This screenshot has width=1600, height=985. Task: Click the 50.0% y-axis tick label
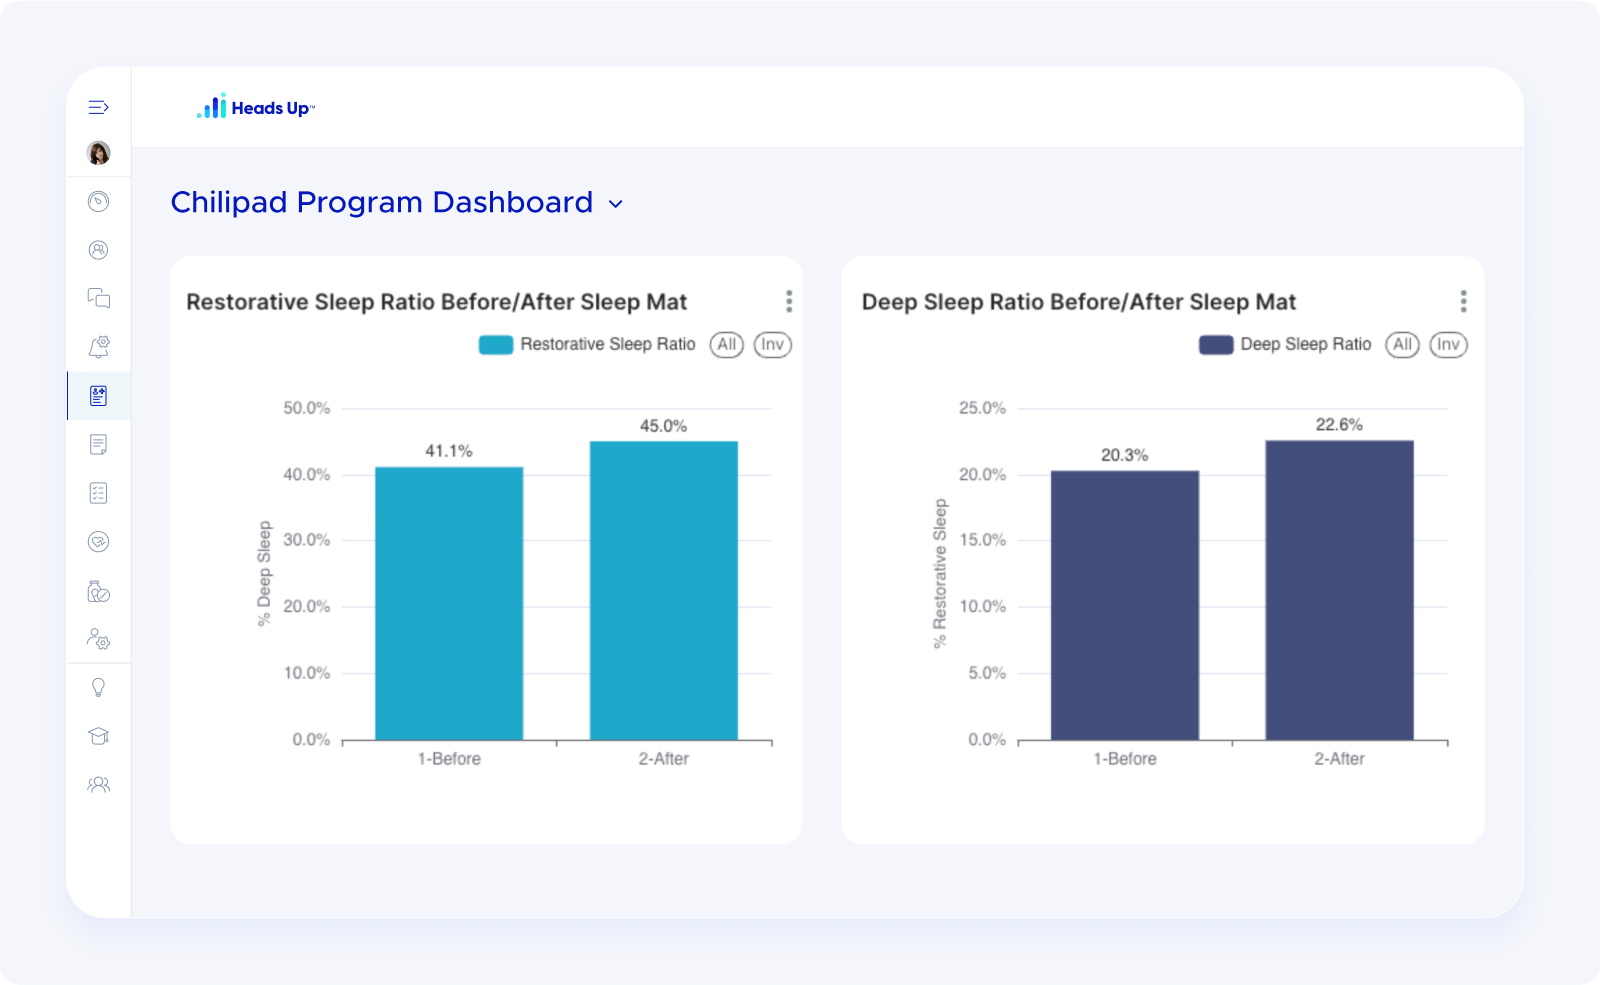coord(307,408)
